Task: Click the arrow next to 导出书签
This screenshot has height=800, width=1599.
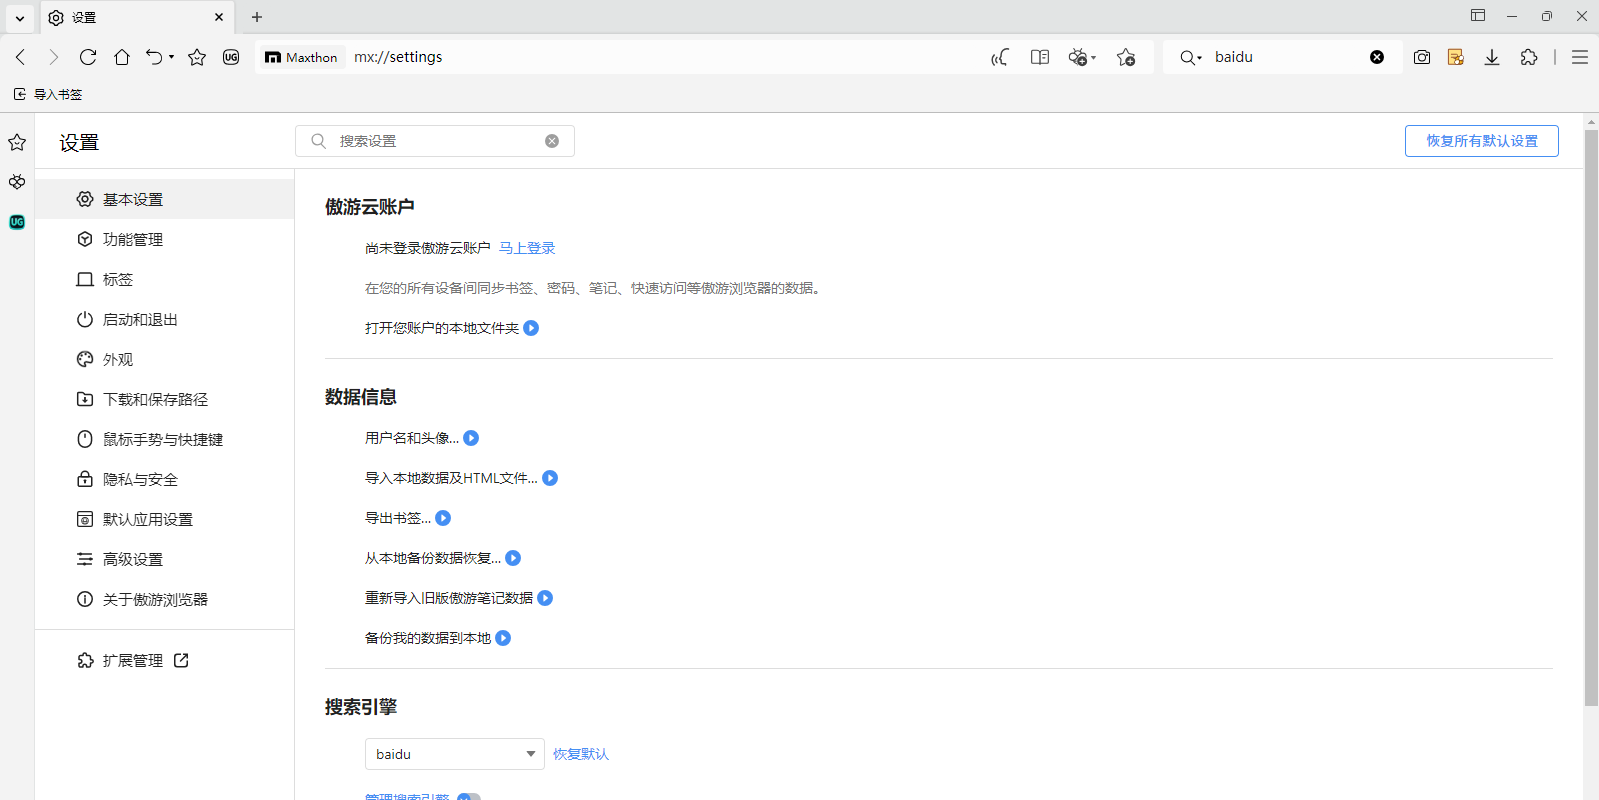Action: pyautogui.click(x=443, y=518)
